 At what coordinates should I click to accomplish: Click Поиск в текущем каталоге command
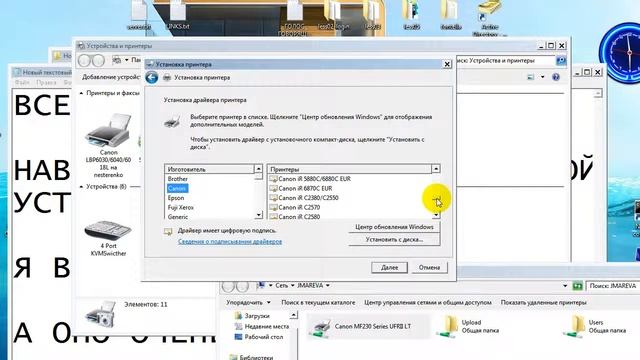tap(318, 303)
